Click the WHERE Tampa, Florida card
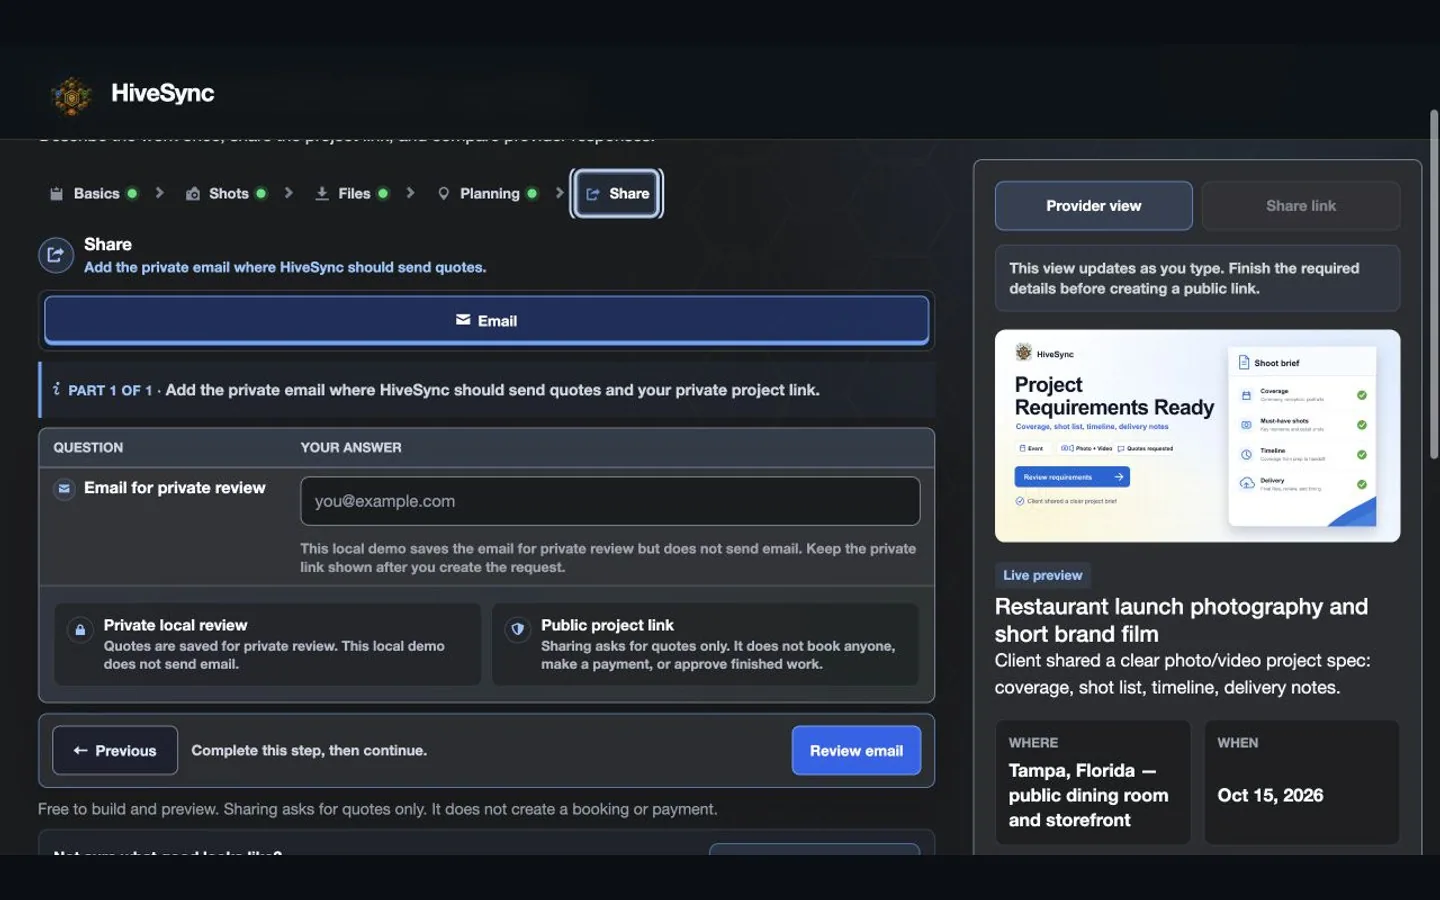Viewport: 1440px width, 900px height. coord(1092,782)
